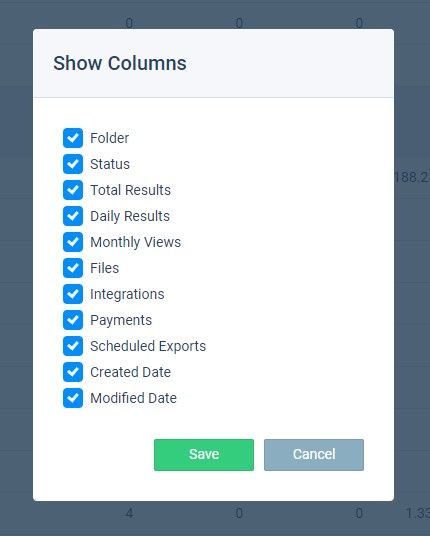Viewport: 430px width, 536px height.
Task: Click the Modified Date label
Action: [133, 398]
